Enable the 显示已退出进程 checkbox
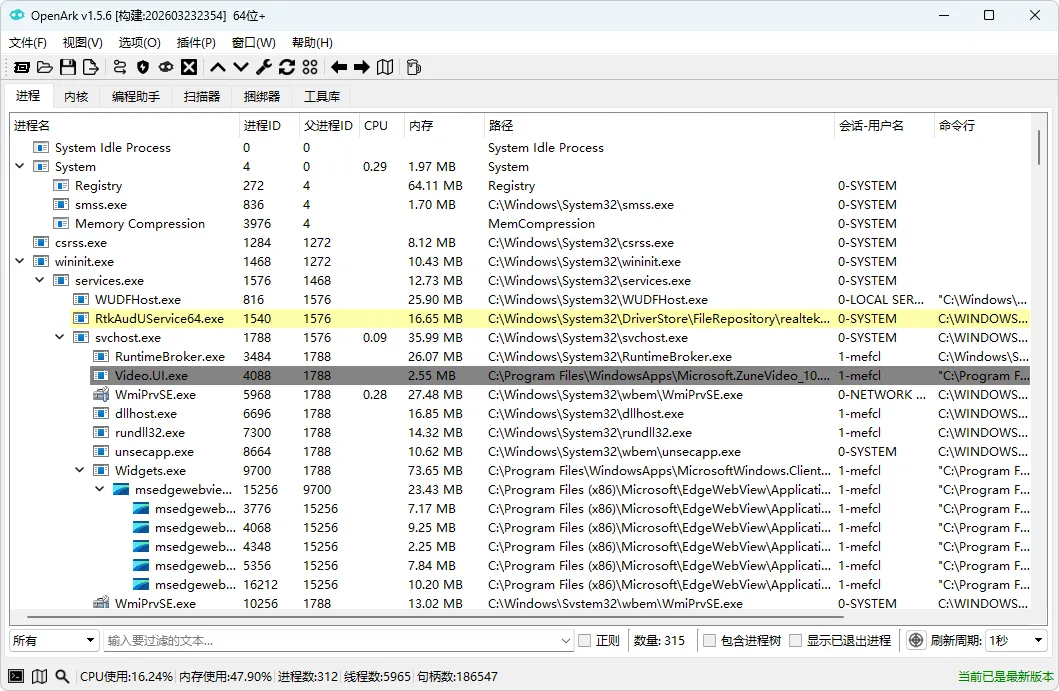 point(796,640)
